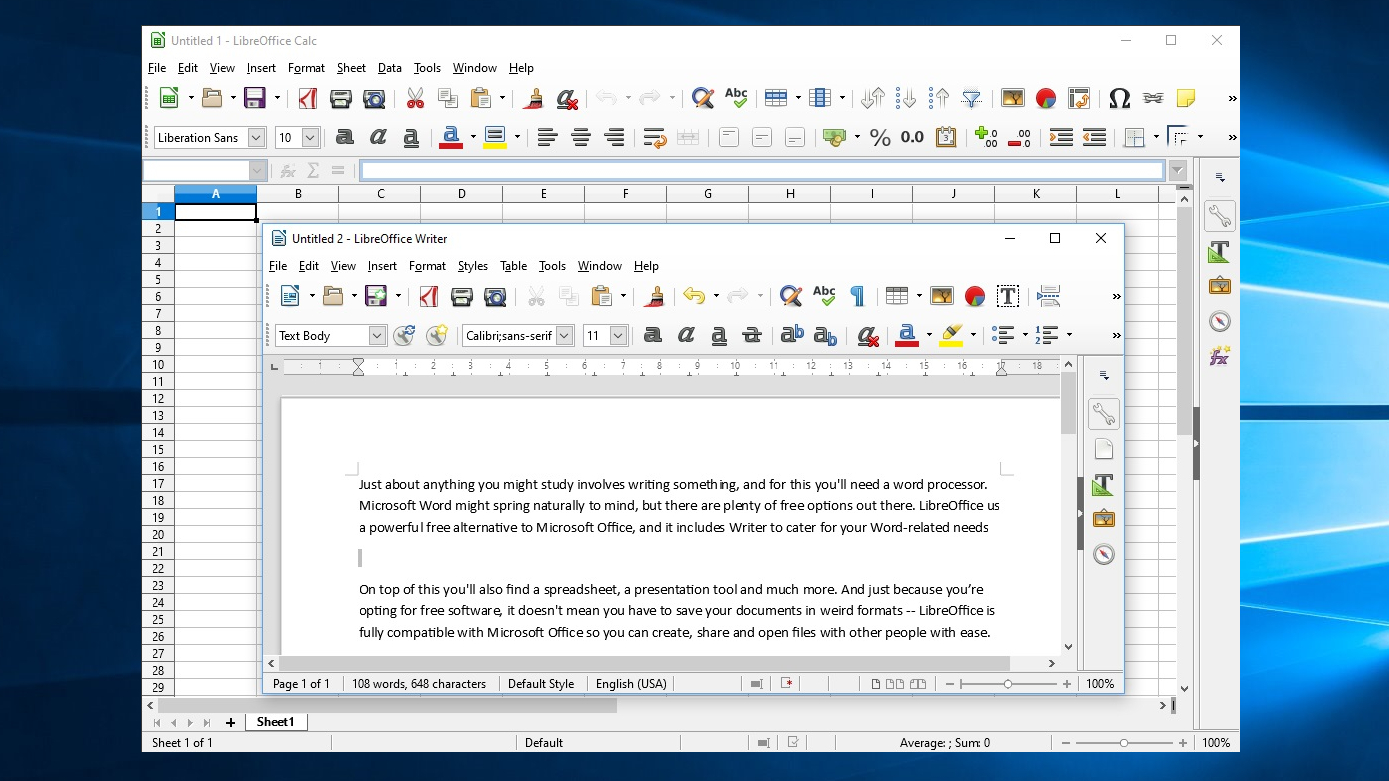Open the Navigator in the Calc sidebar

[1219, 321]
